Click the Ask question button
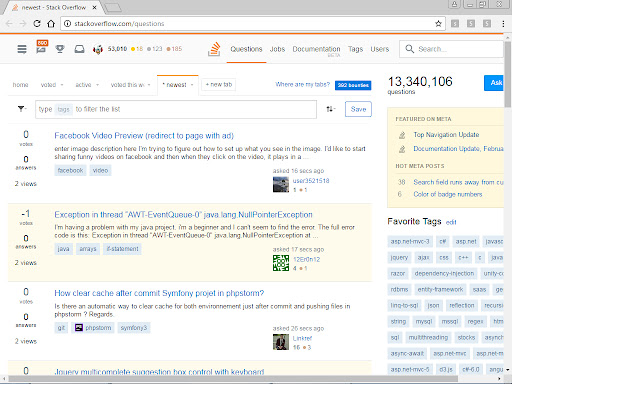 click(494, 83)
